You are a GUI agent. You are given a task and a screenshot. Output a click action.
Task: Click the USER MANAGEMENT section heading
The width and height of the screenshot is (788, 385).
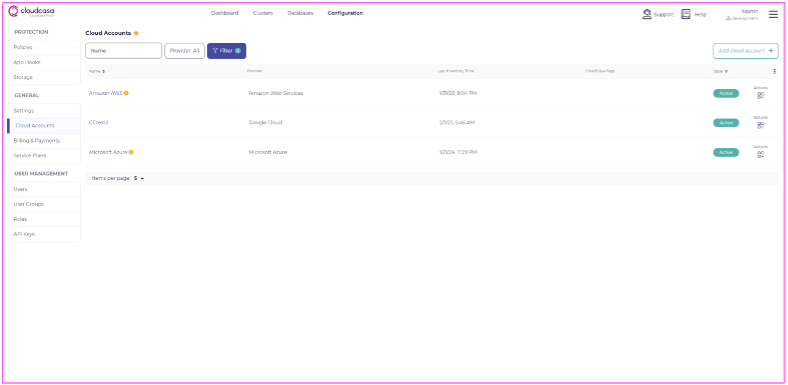pyautogui.click(x=41, y=174)
